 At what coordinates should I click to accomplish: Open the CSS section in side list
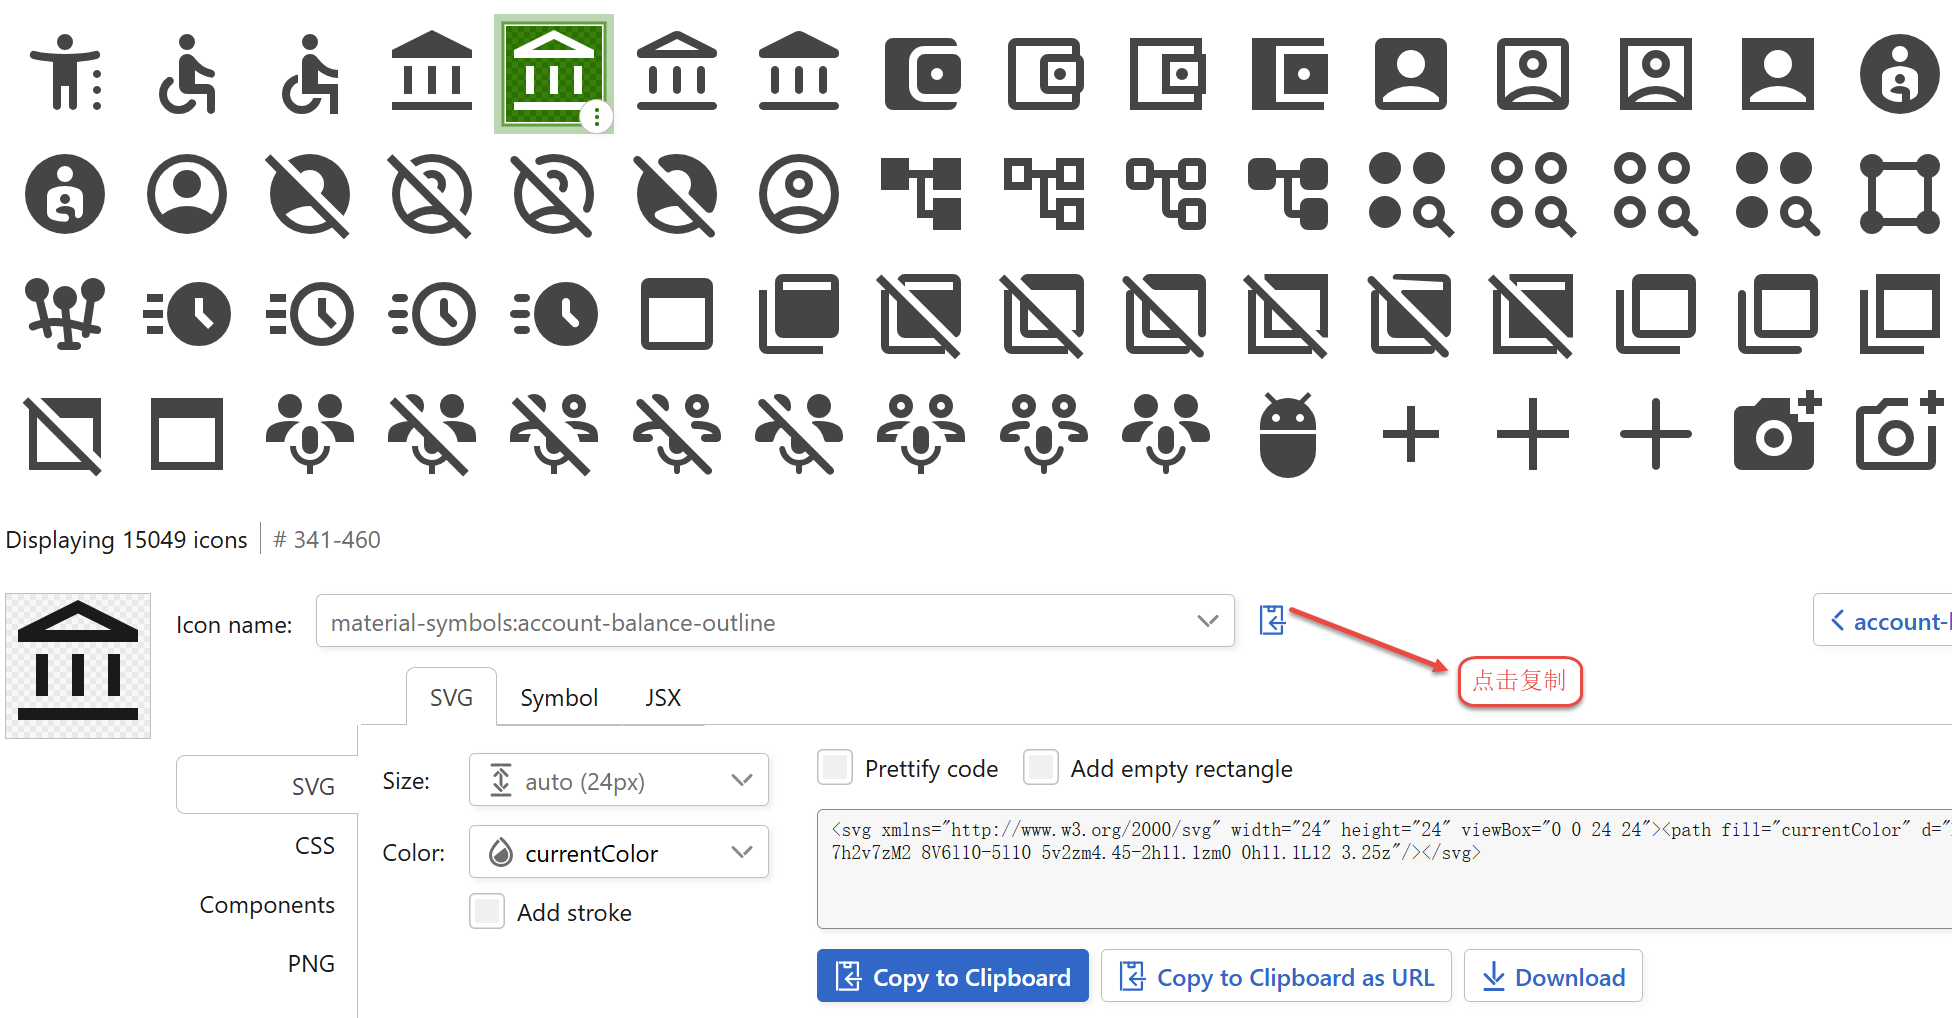point(314,846)
